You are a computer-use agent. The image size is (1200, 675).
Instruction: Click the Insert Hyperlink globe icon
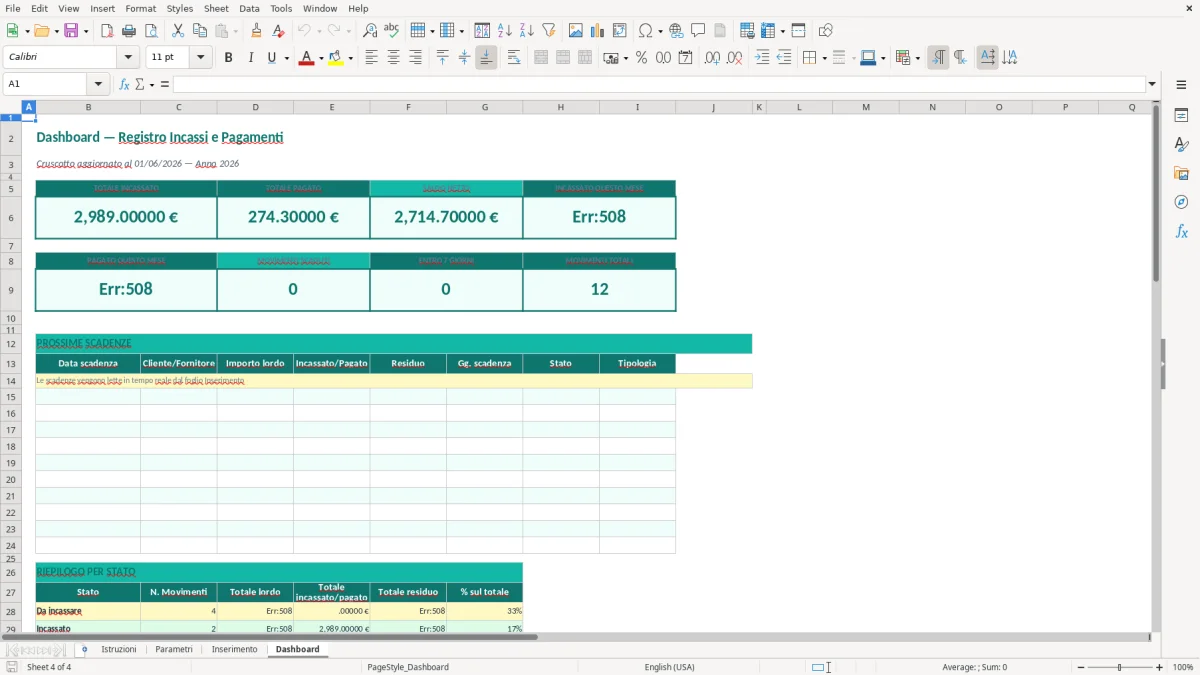pyautogui.click(x=677, y=31)
